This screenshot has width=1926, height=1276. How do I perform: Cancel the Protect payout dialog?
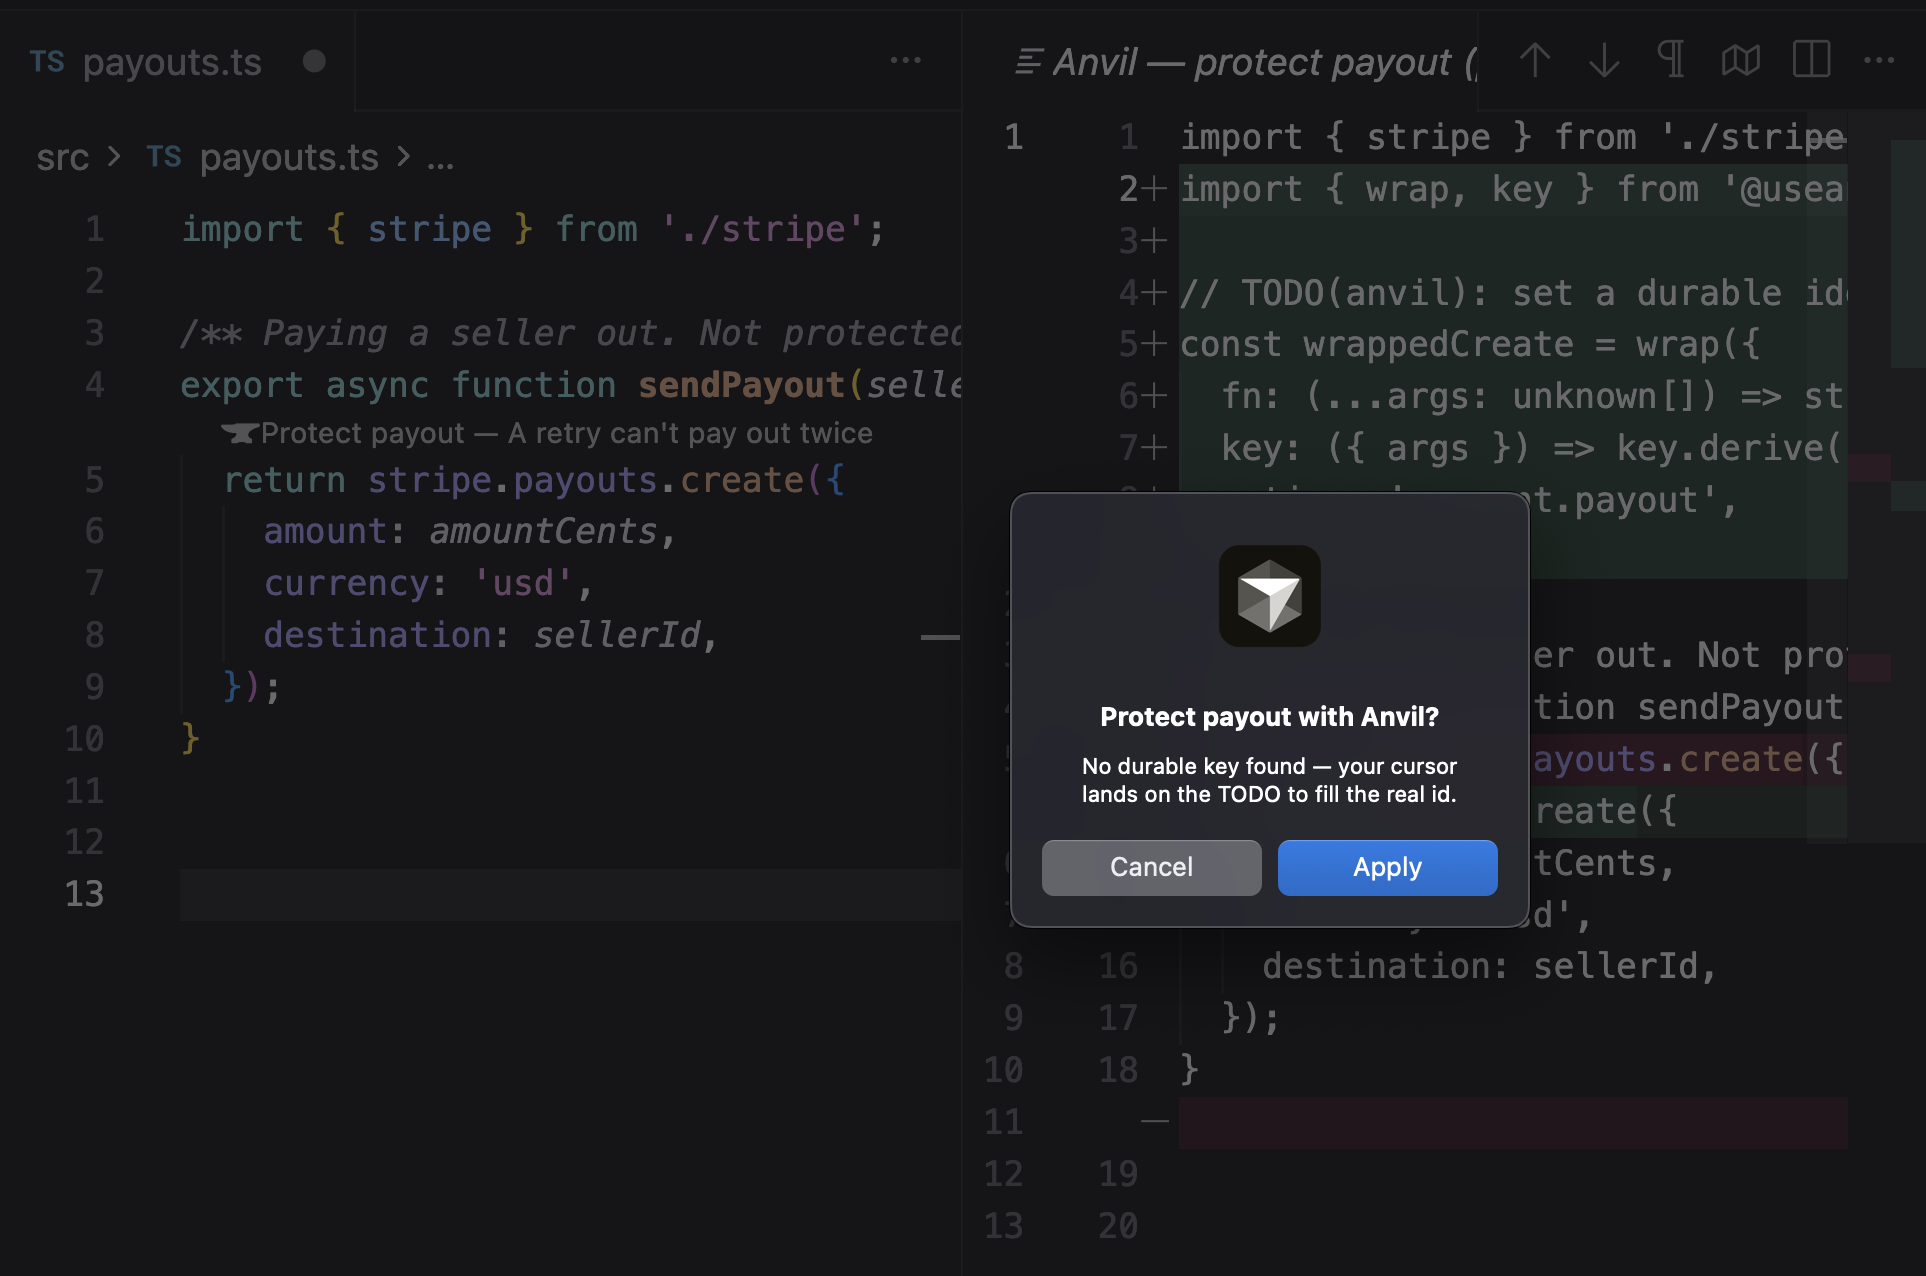click(x=1151, y=867)
